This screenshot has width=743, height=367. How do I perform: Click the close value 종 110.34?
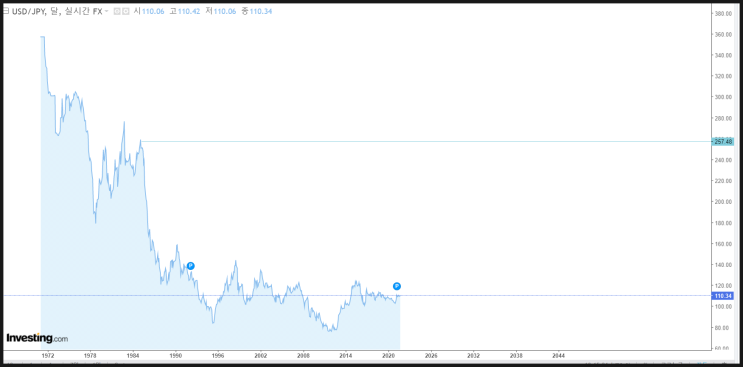point(256,11)
